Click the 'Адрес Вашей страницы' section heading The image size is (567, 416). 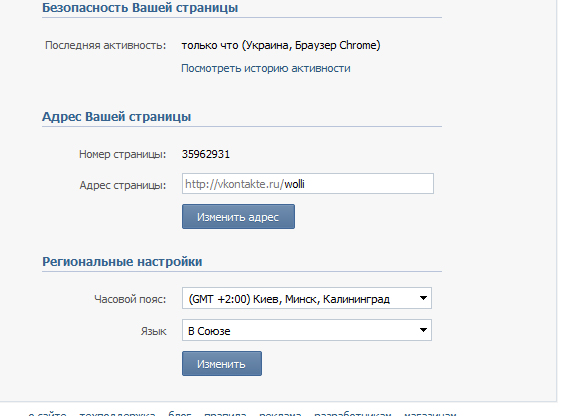116,116
